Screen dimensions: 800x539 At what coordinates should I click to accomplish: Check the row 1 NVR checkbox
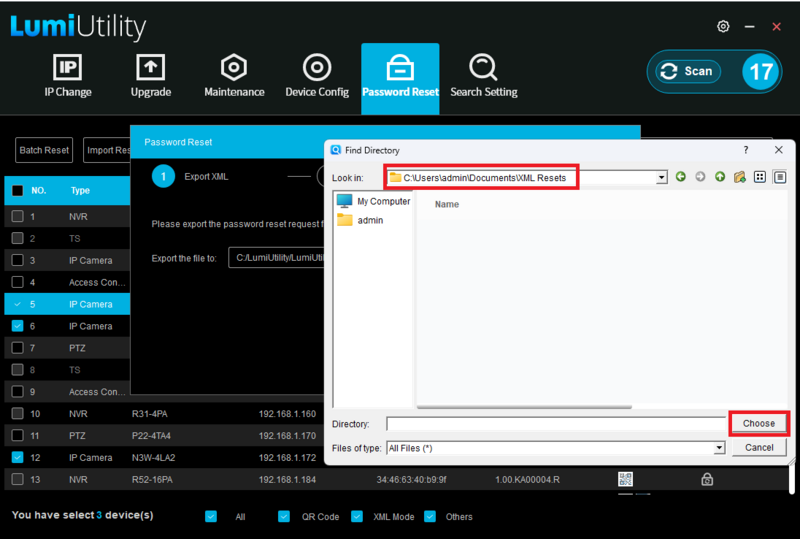point(17,216)
